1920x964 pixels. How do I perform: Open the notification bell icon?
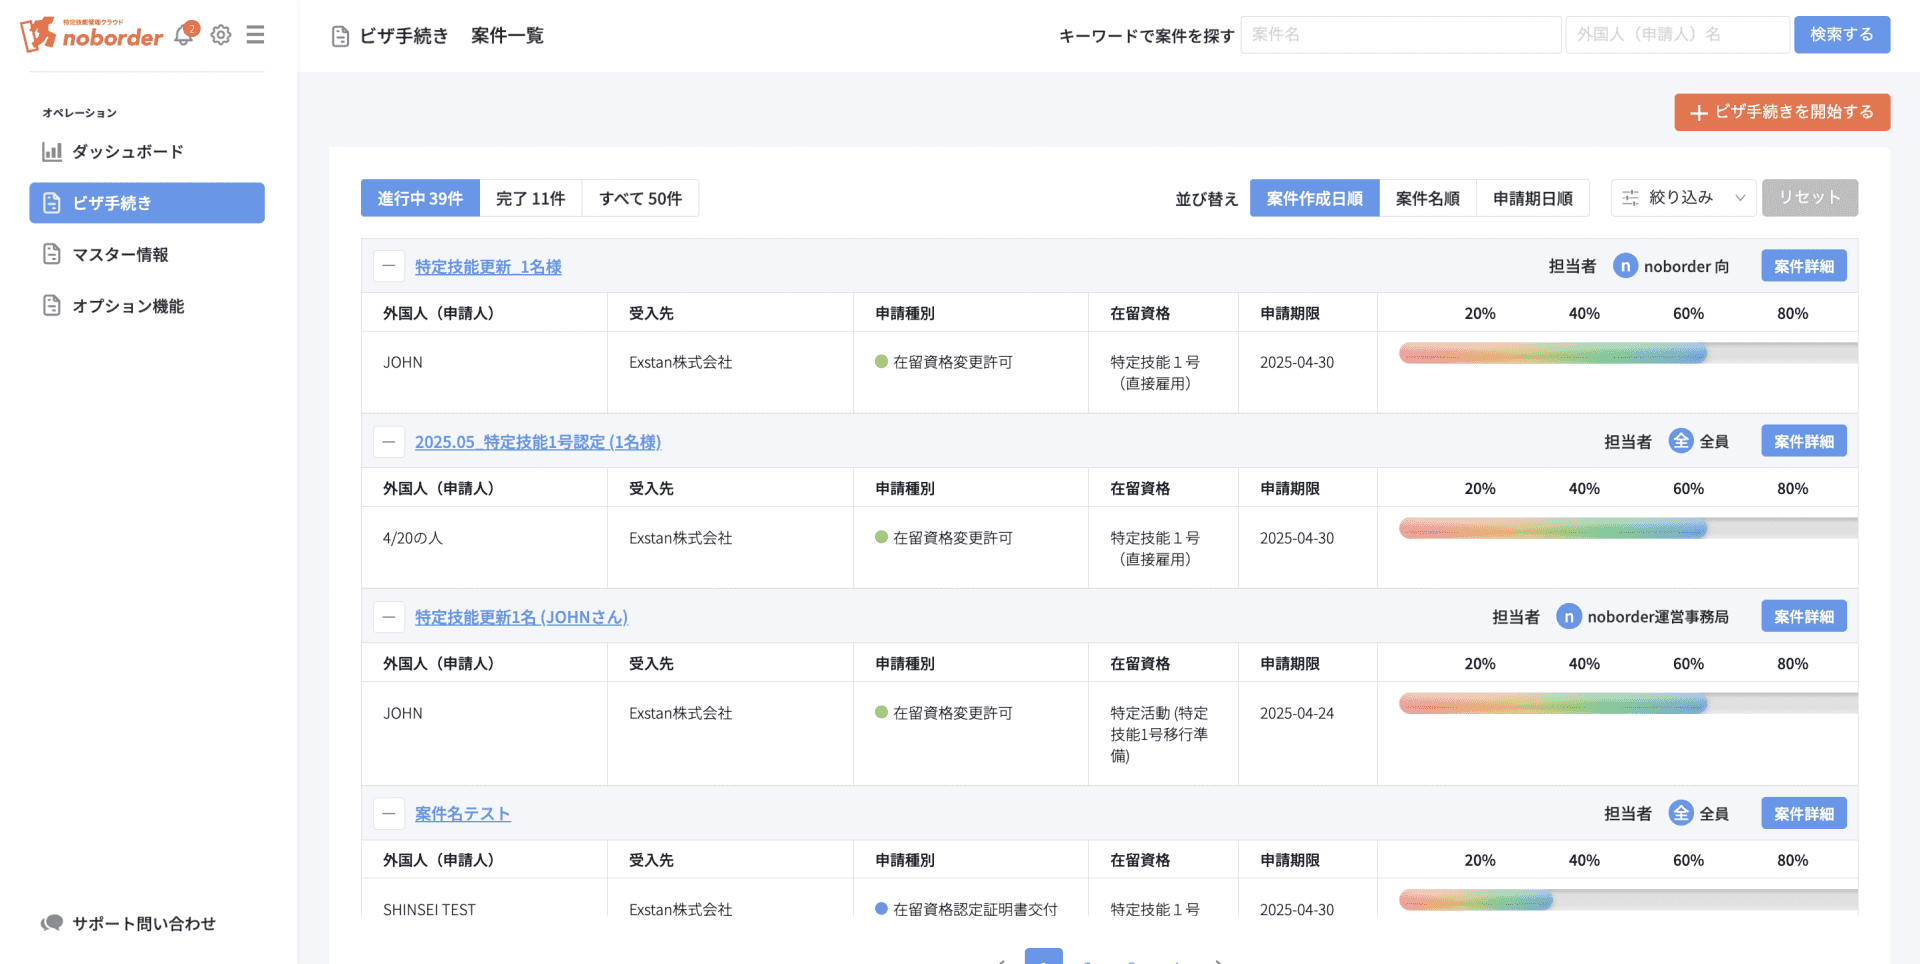[184, 35]
